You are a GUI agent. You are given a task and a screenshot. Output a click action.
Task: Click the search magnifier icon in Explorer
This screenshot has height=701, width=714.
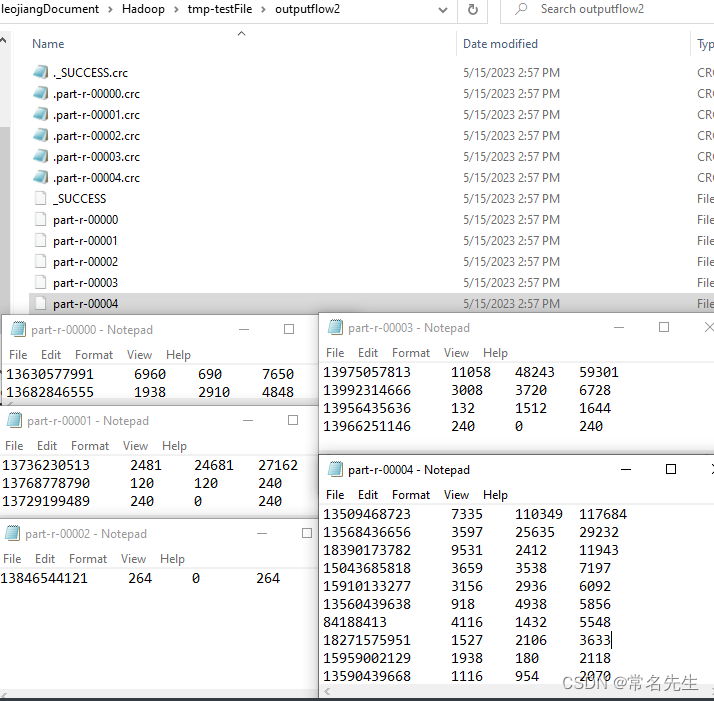(521, 9)
